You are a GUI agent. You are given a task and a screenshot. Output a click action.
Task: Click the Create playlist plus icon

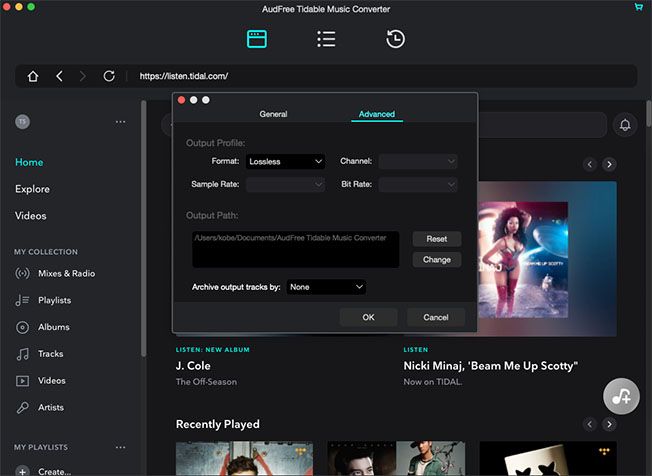(x=22, y=471)
